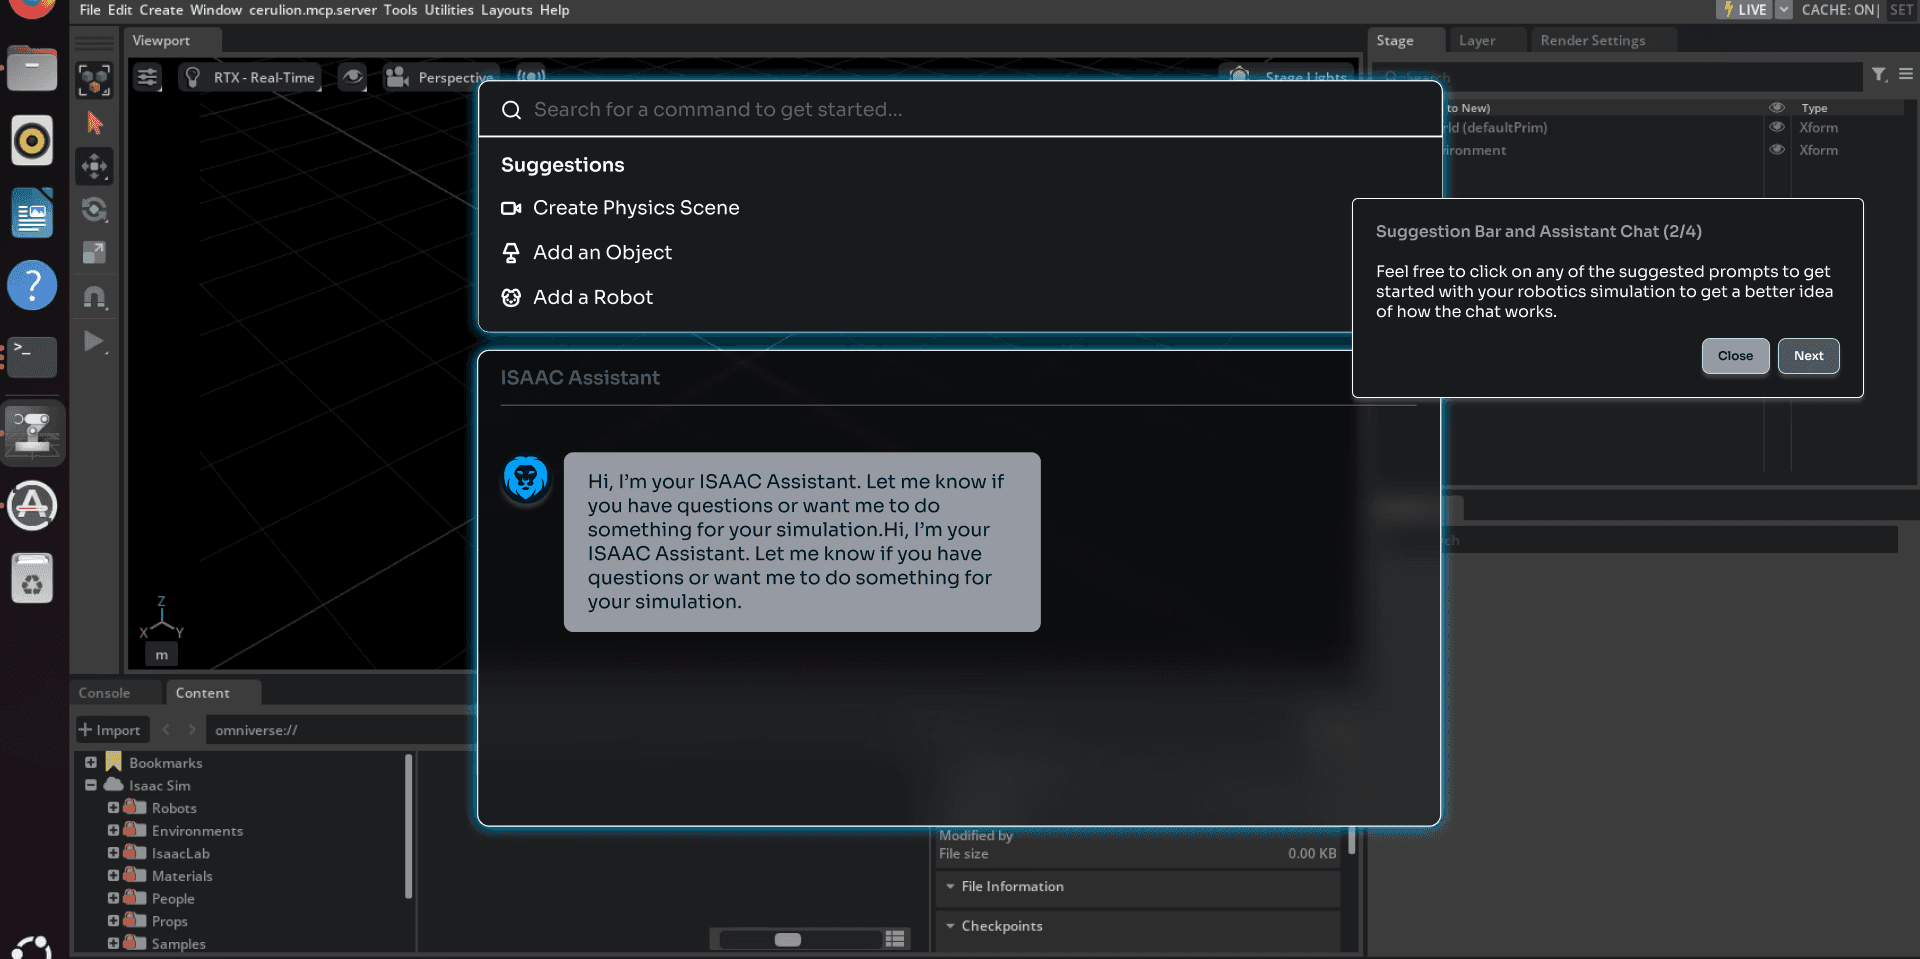1920x959 pixels.
Task: Activate the Scale tool
Action: tap(94, 253)
